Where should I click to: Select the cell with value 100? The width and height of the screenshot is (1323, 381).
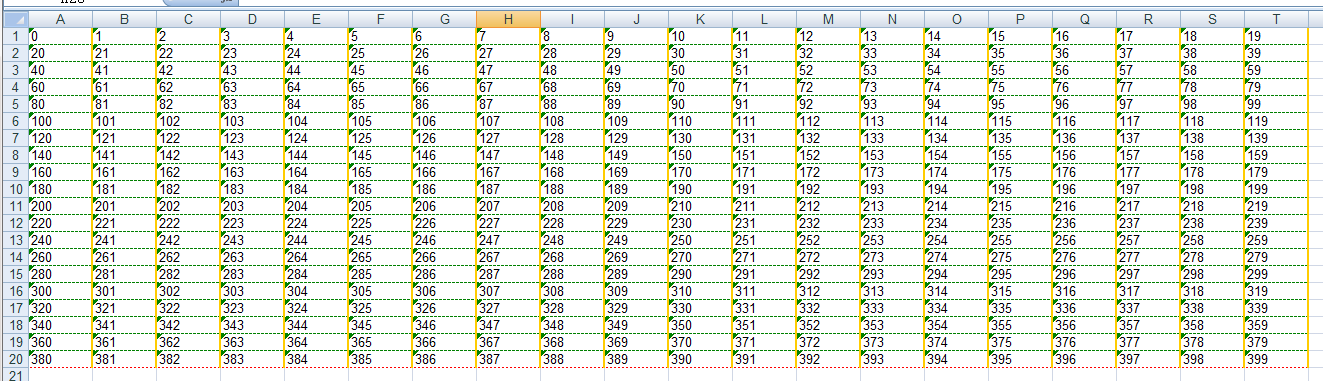click(60, 121)
